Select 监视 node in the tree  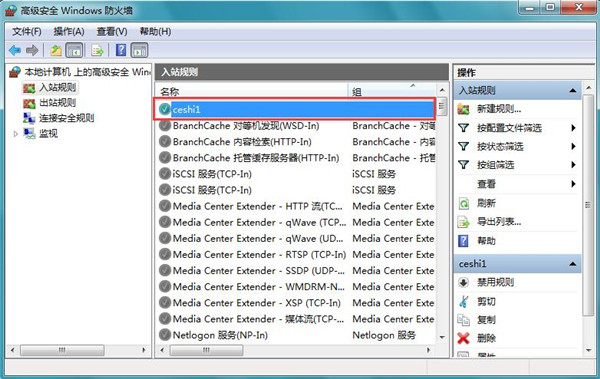click(x=48, y=133)
